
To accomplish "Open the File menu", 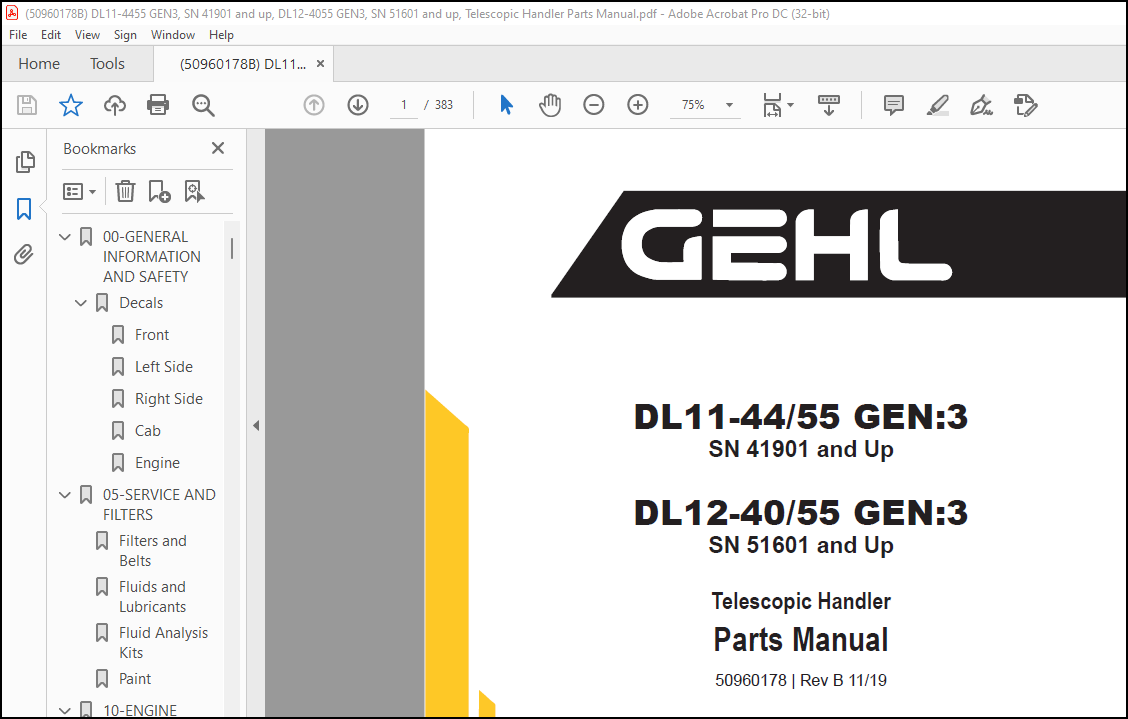I will [18, 35].
